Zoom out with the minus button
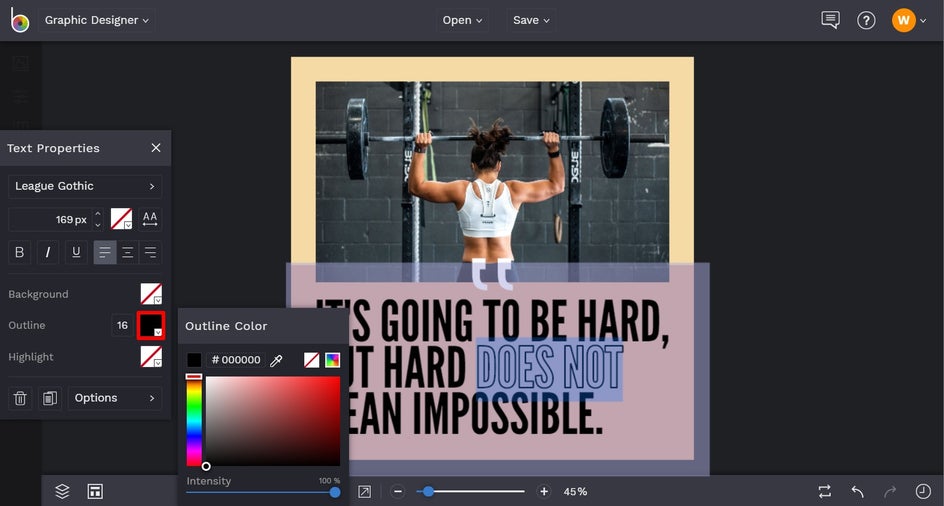Screen dimensions: 944x506 (397, 492)
